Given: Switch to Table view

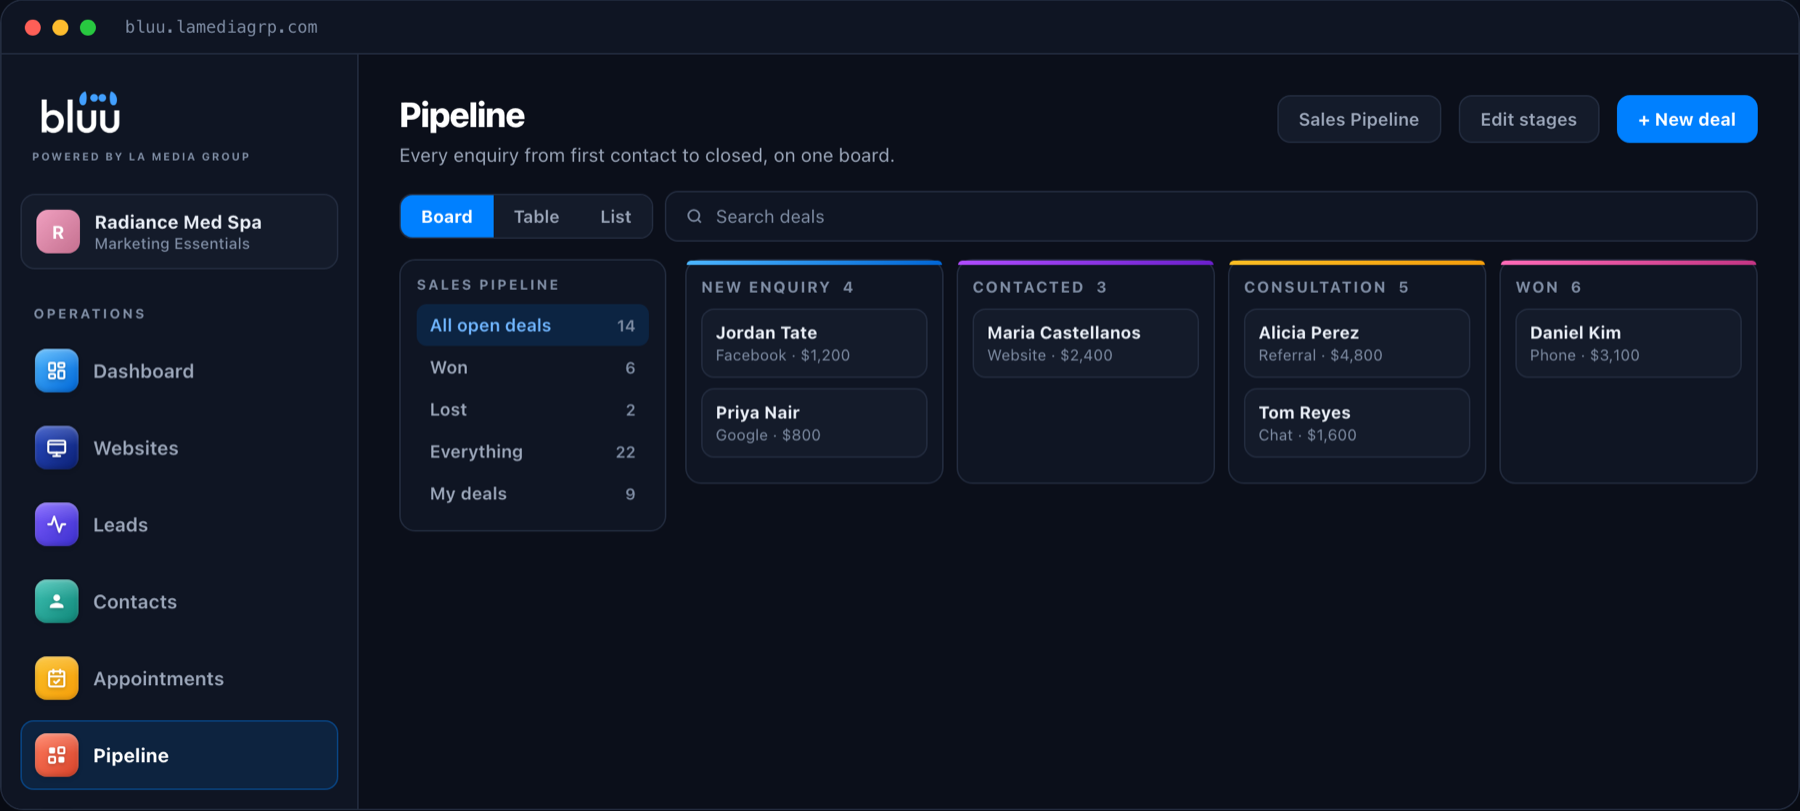Looking at the screenshot, I should tap(536, 216).
